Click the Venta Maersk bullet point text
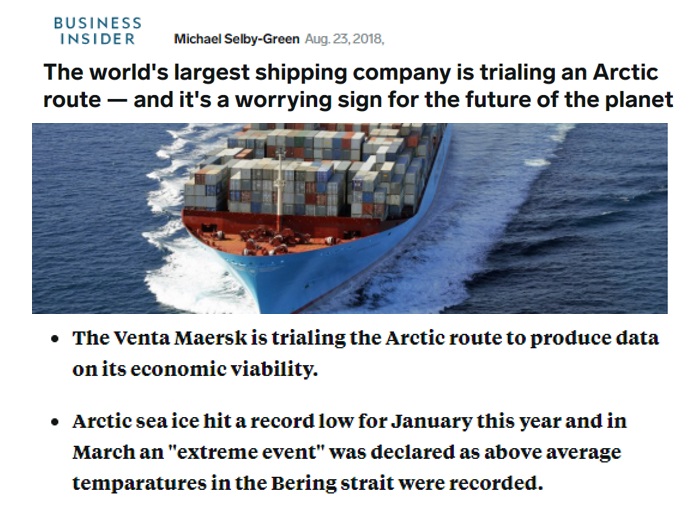Image resolution: width=693 pixels, height=515 pixels. [x=366, y=353]
